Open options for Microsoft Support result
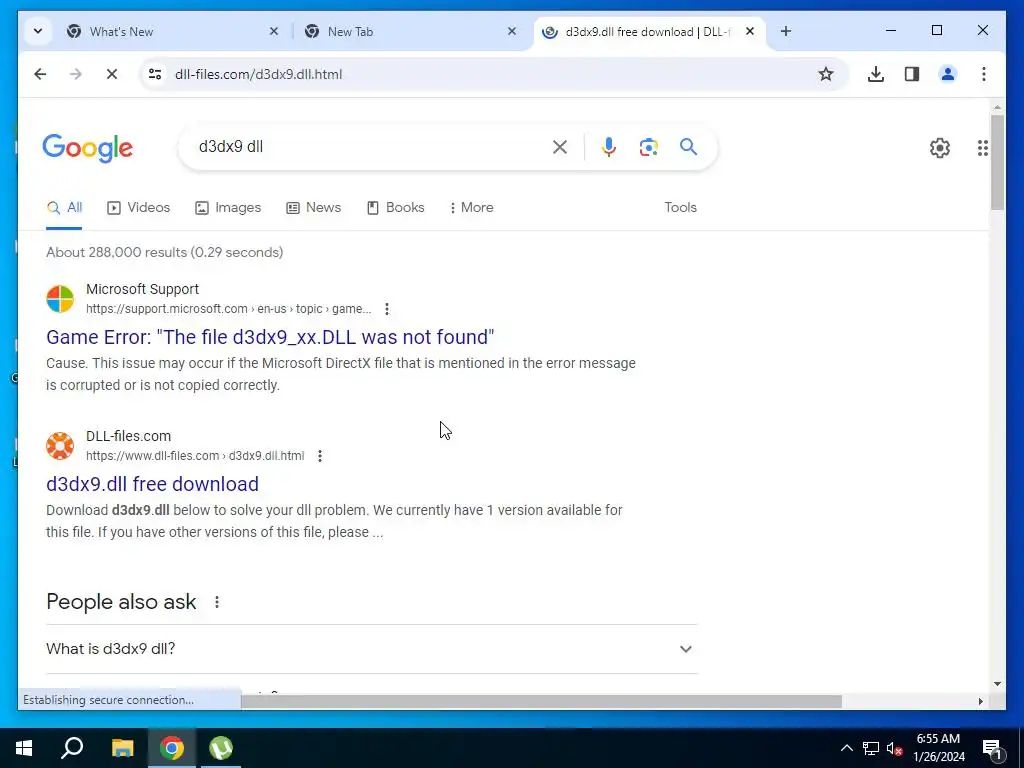Viewport: 1024px width, 768px height. [387, 309]
